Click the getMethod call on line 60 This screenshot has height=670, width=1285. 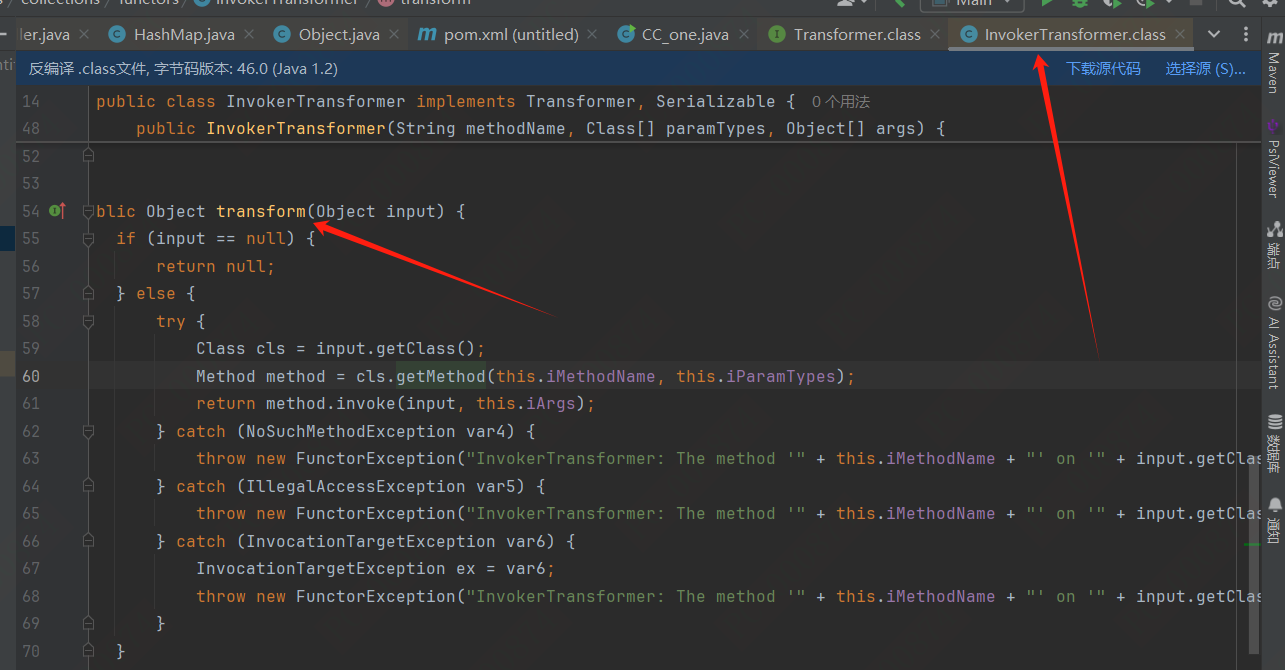(440, 376)
